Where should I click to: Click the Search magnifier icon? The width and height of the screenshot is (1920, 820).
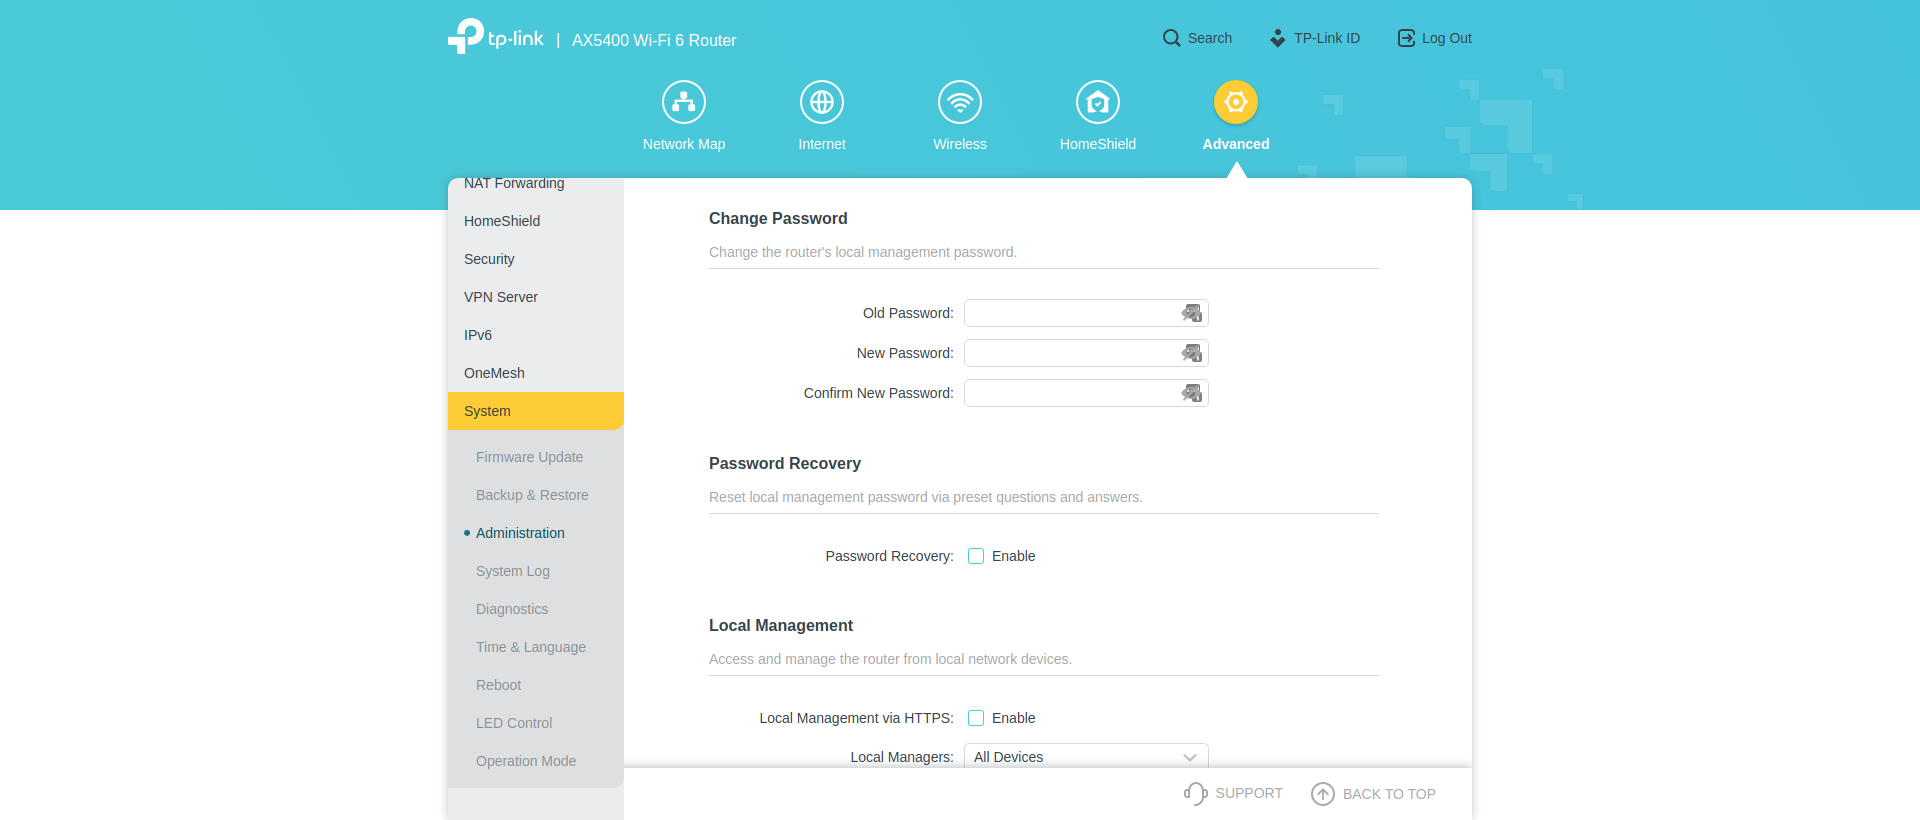click(1171, 38)
